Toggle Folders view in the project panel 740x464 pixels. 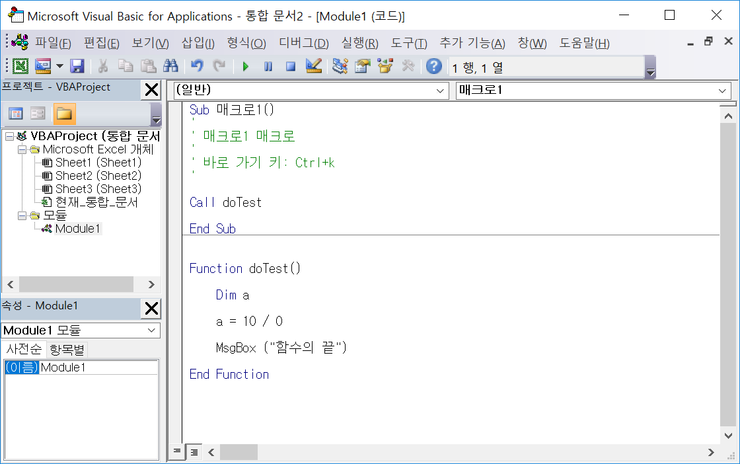[x=65, y=114]
